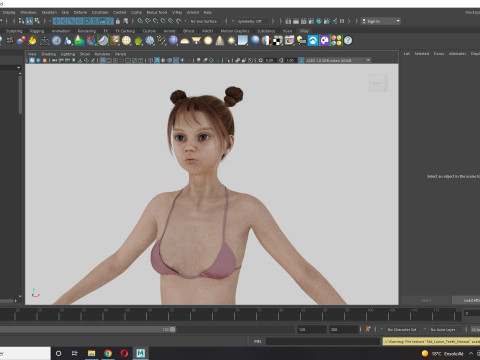Open Google Chrome from the taskbar
Screen dimensions: 480x360
[108, 353]
